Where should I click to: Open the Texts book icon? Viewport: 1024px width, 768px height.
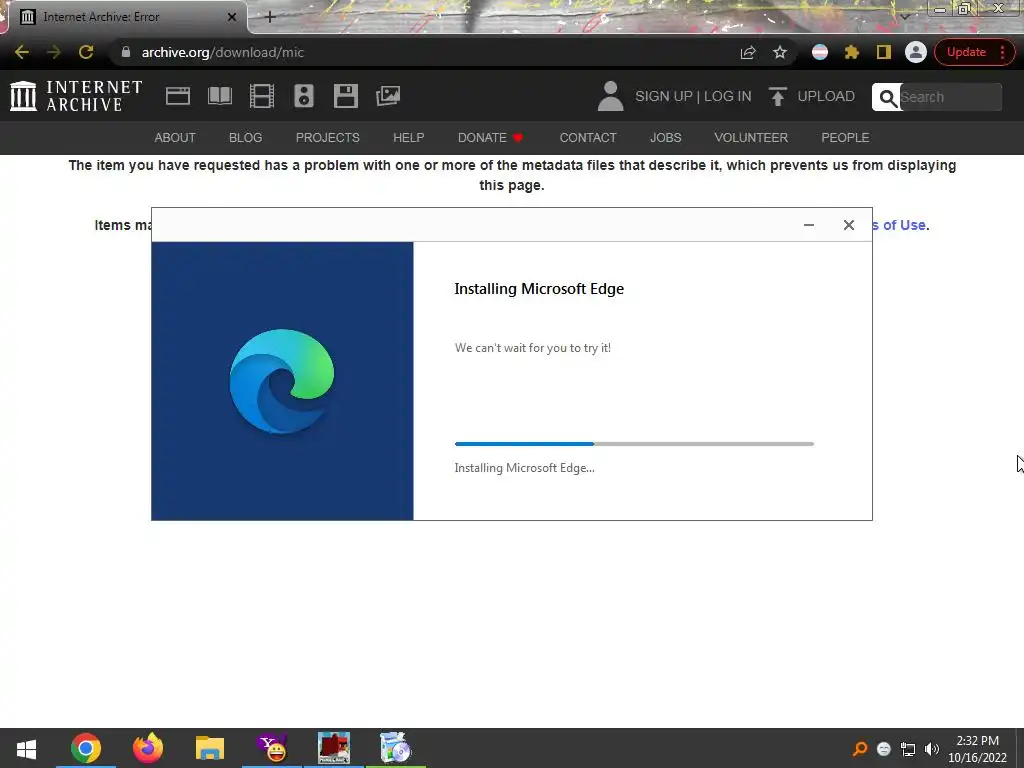pyautogui.click(x=219, y=96)
